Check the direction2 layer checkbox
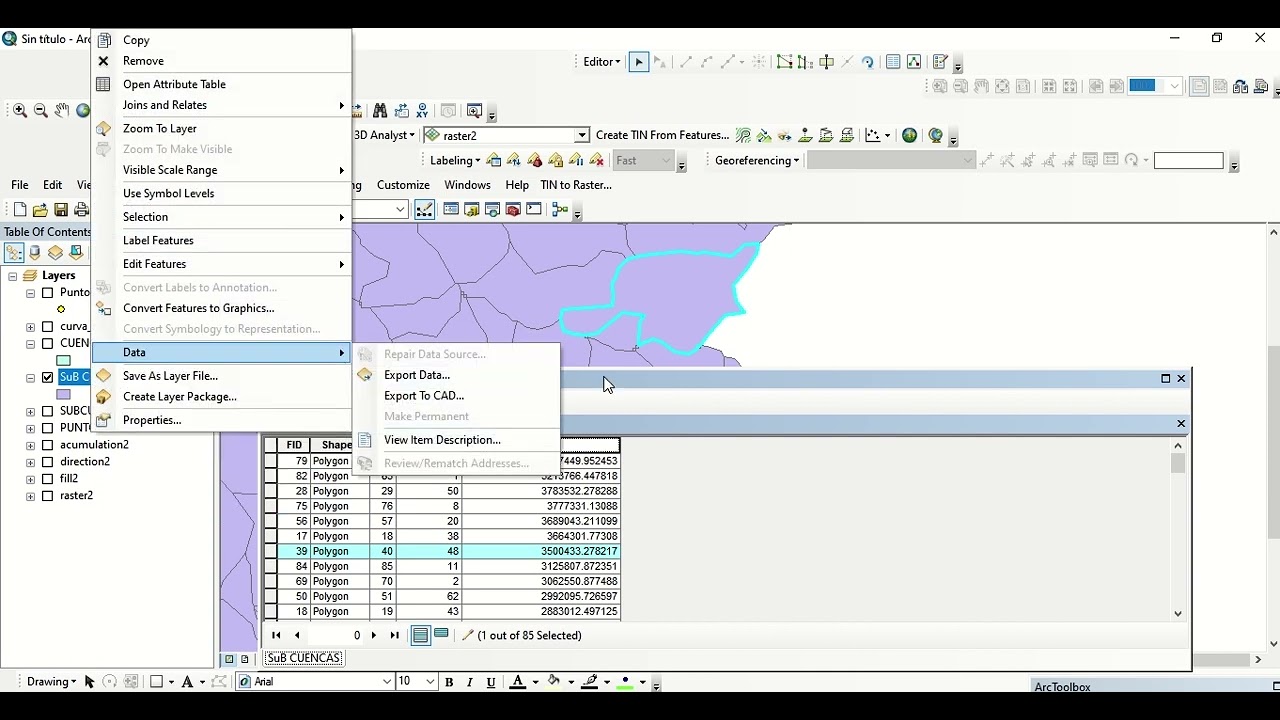 click(47, 462)
